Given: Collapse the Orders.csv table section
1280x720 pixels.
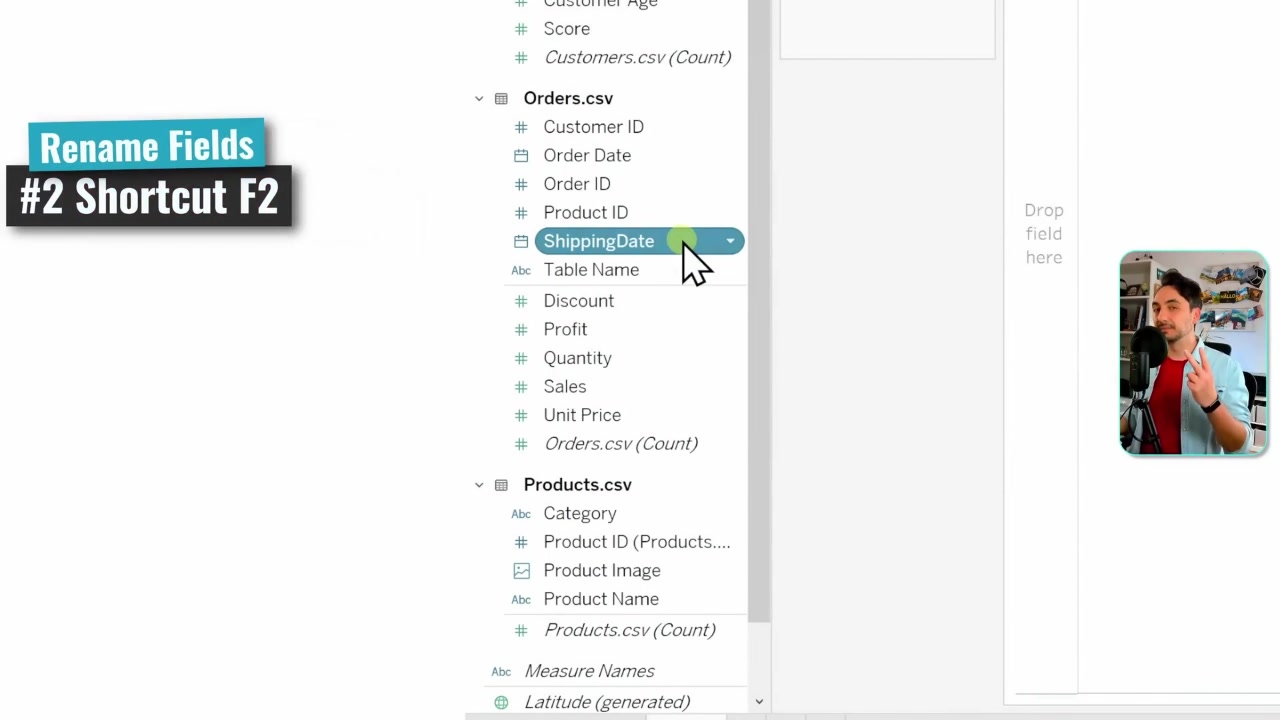Looking at the screenshot, I should 479,98.
